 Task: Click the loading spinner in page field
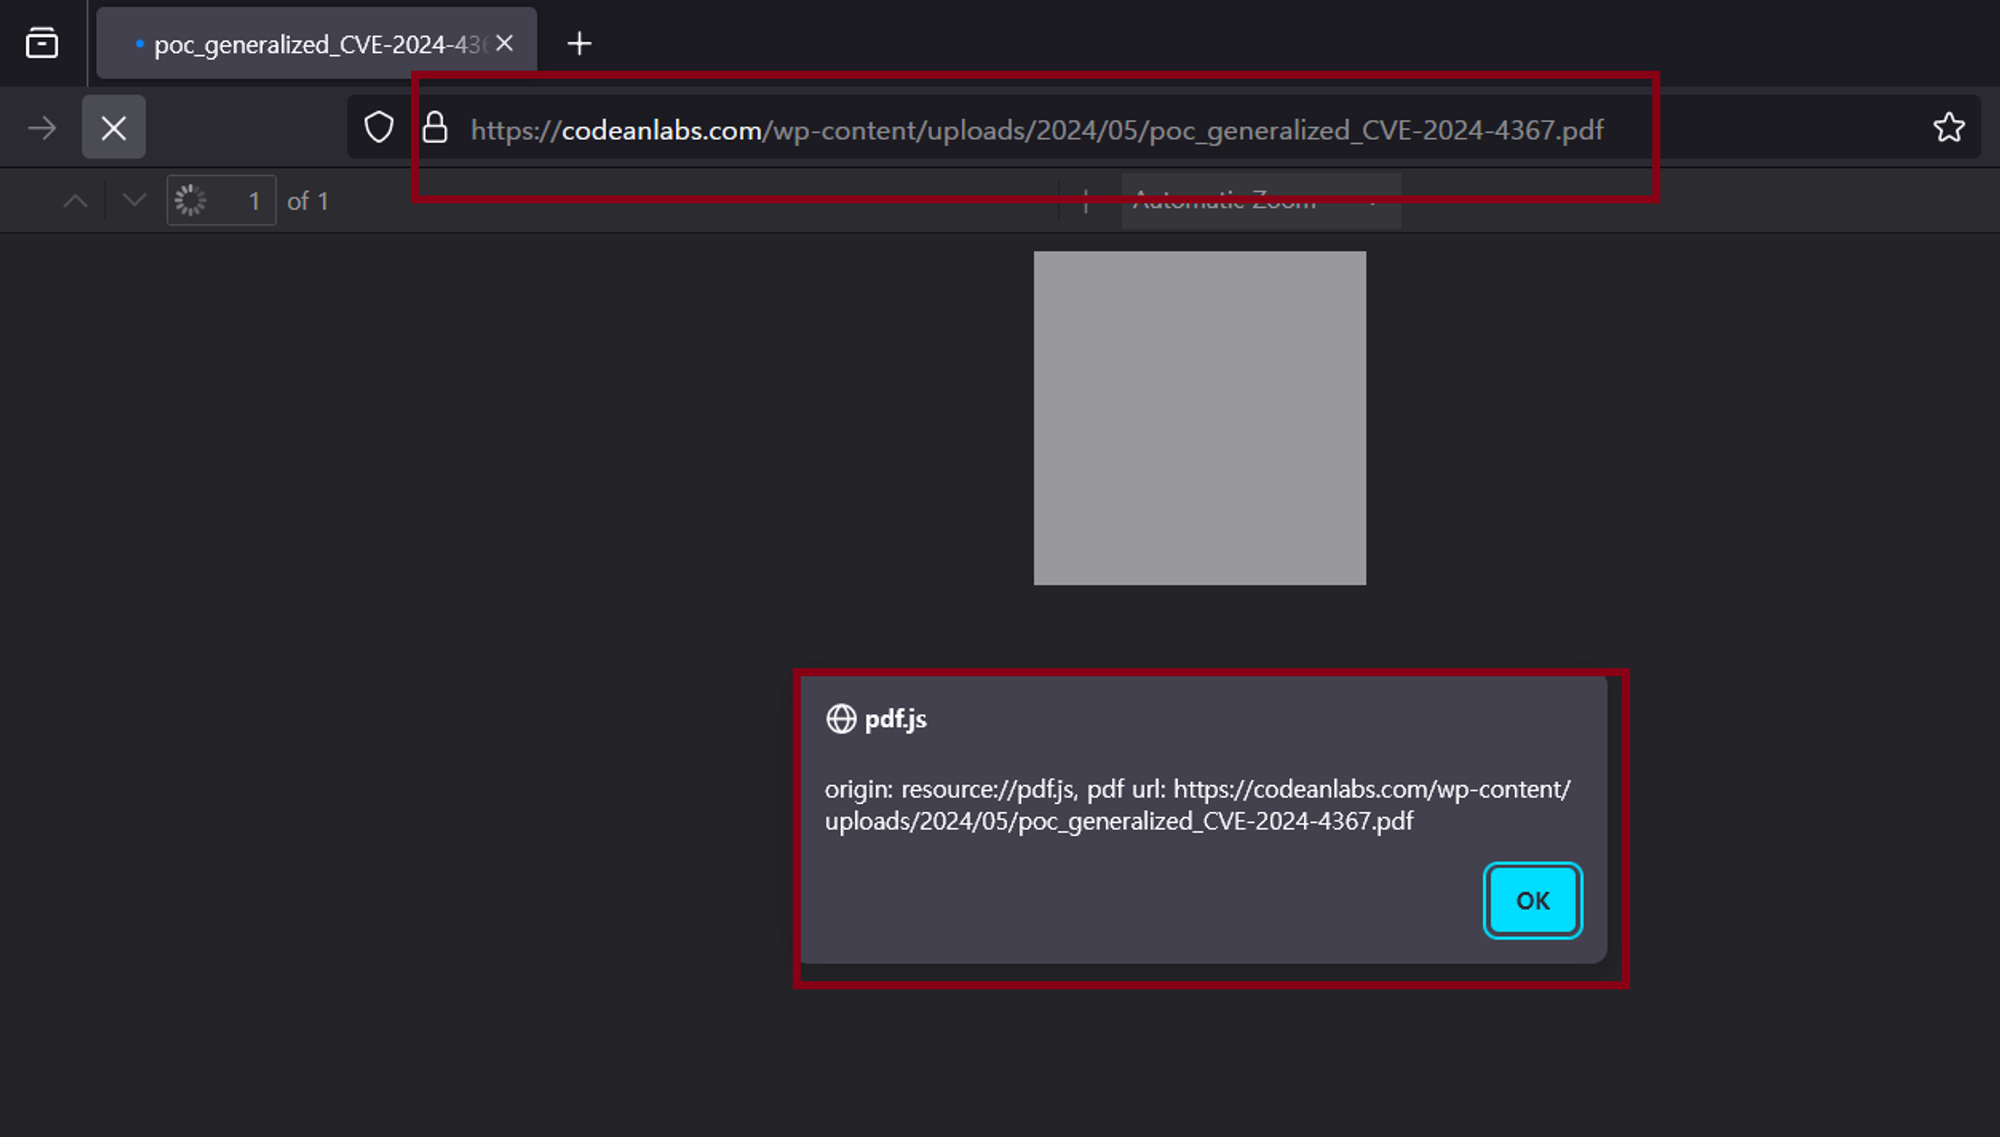[x=190, y=201]
